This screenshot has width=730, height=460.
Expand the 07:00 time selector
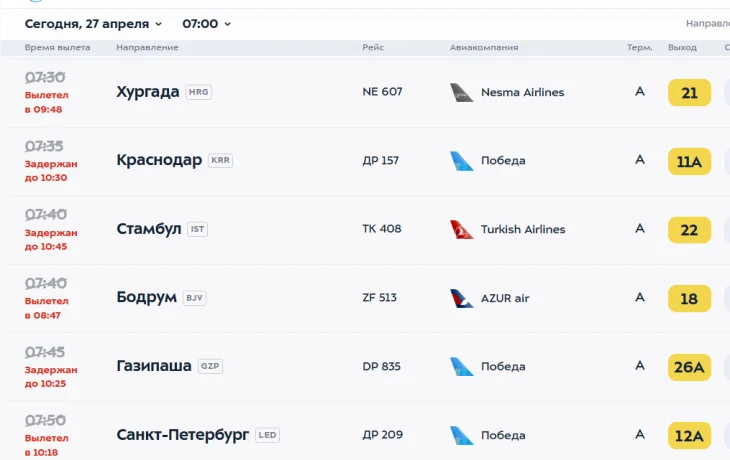[206, 23]
